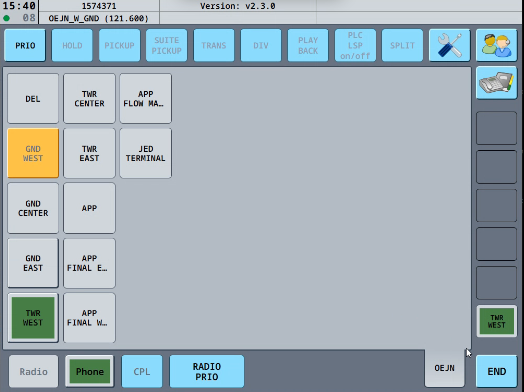End the call with END button
Viewport: 524px width, 392px height.
[497, 371]
